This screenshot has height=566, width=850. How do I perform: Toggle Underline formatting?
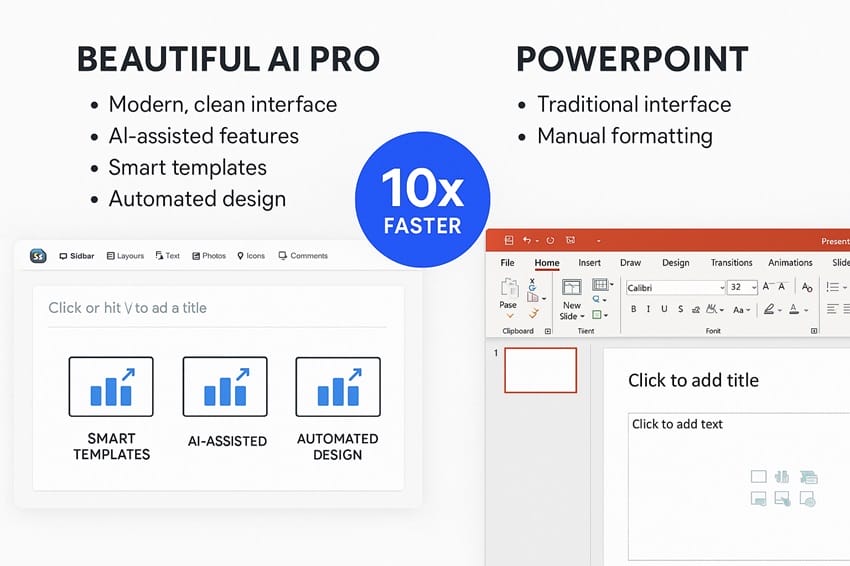tap(664, 309)
